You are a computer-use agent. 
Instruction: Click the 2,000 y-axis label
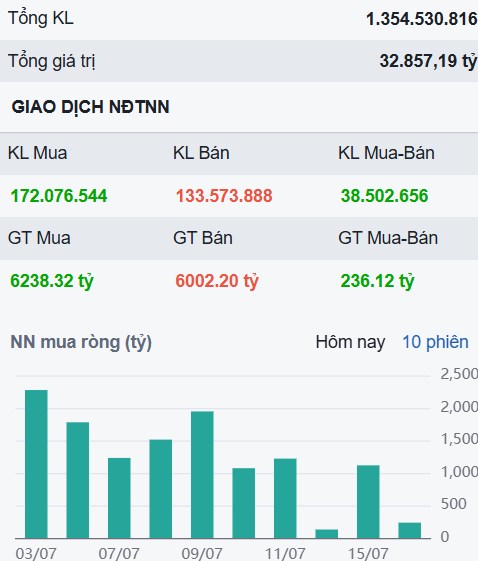point(459,407)
